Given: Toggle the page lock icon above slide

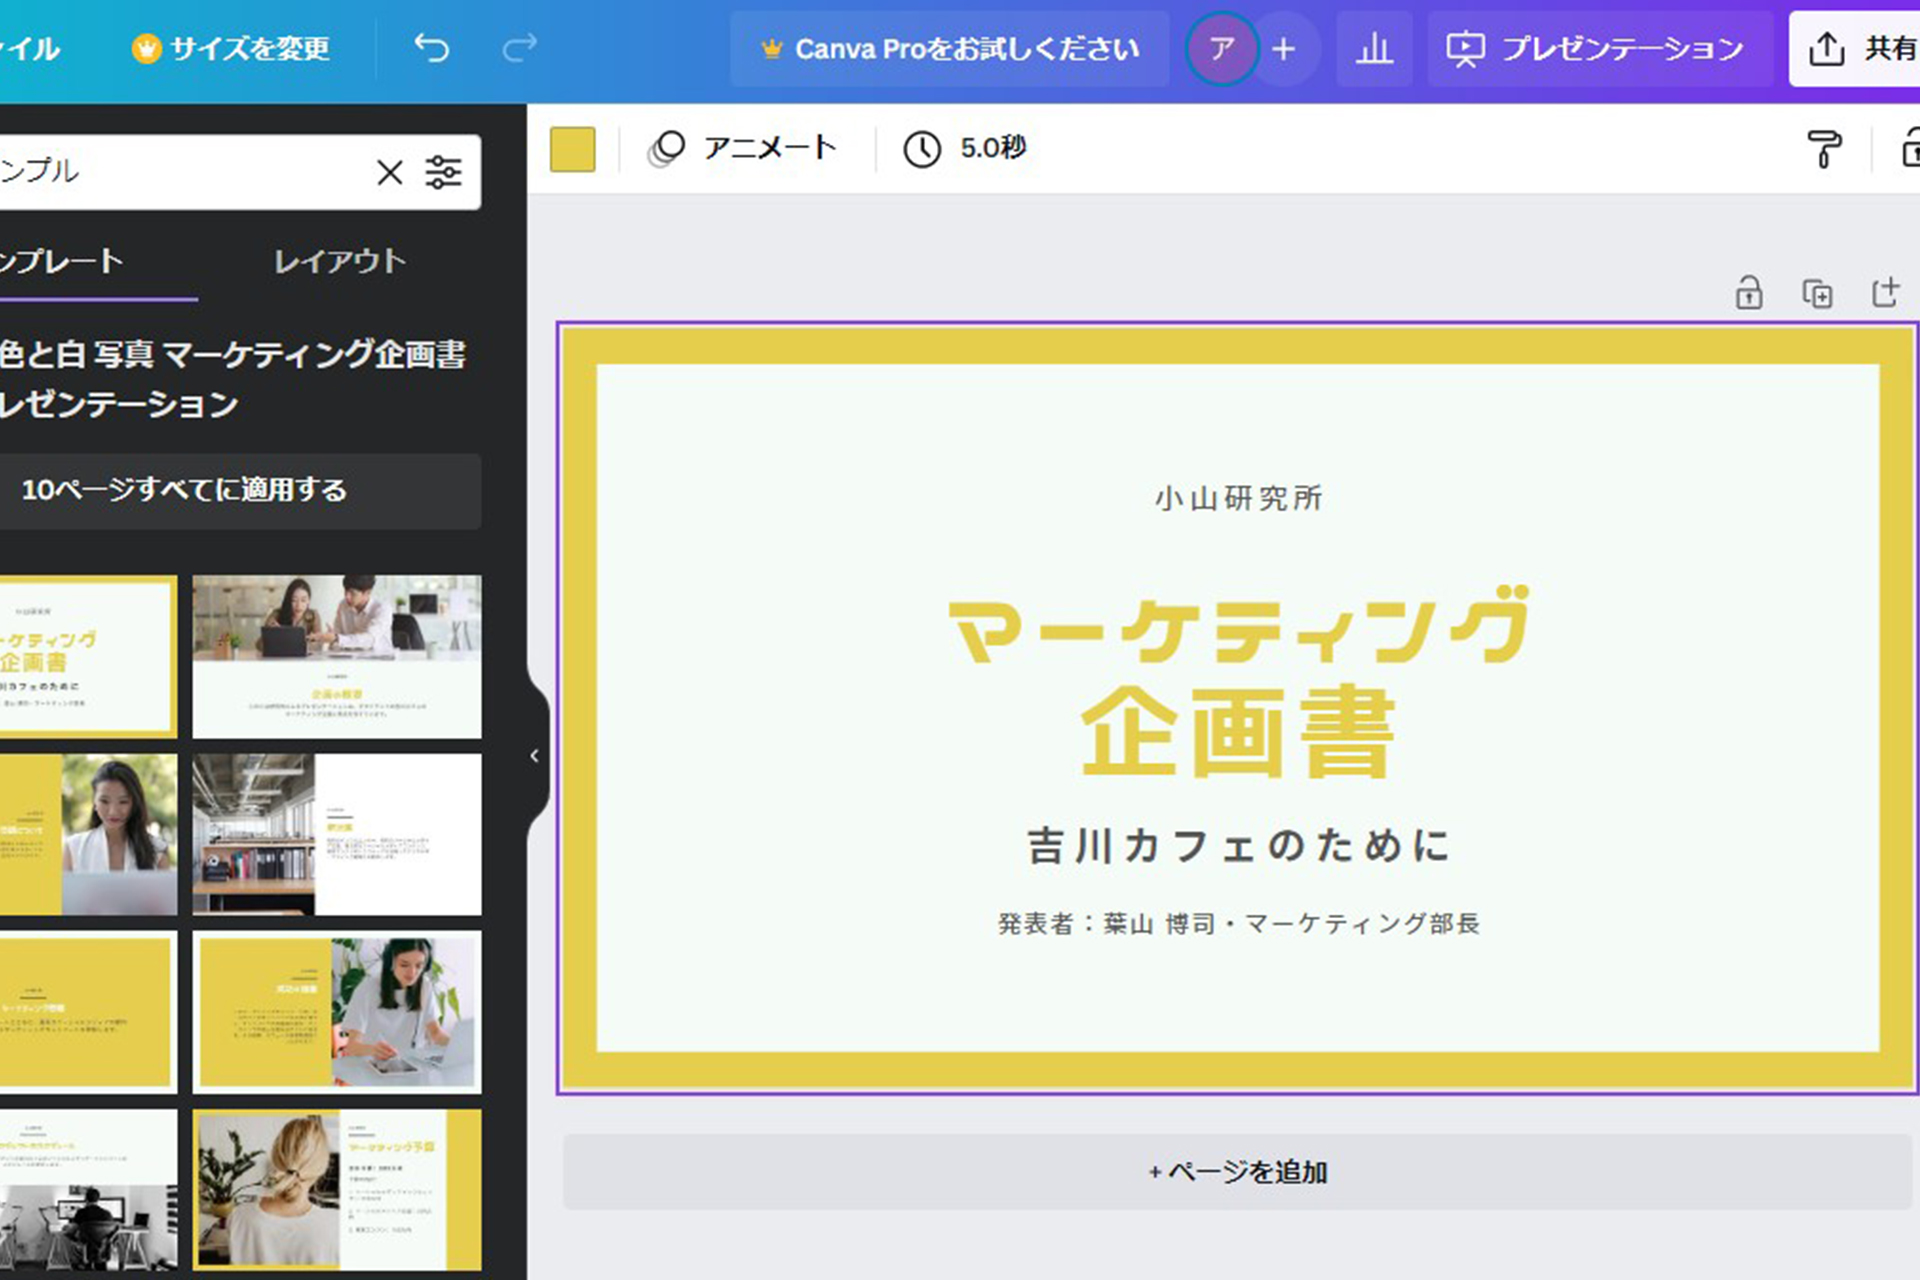Looking at the screenshot, I should 1748,293.
